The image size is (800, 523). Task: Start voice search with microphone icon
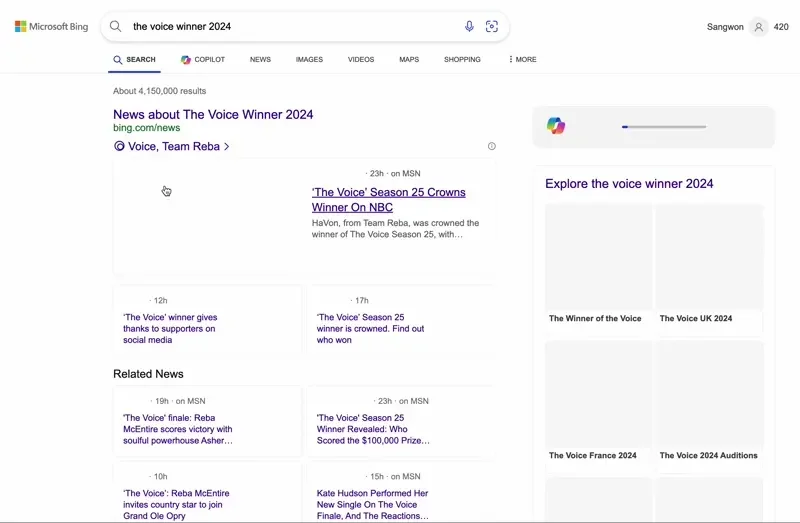tap(470, 27)
